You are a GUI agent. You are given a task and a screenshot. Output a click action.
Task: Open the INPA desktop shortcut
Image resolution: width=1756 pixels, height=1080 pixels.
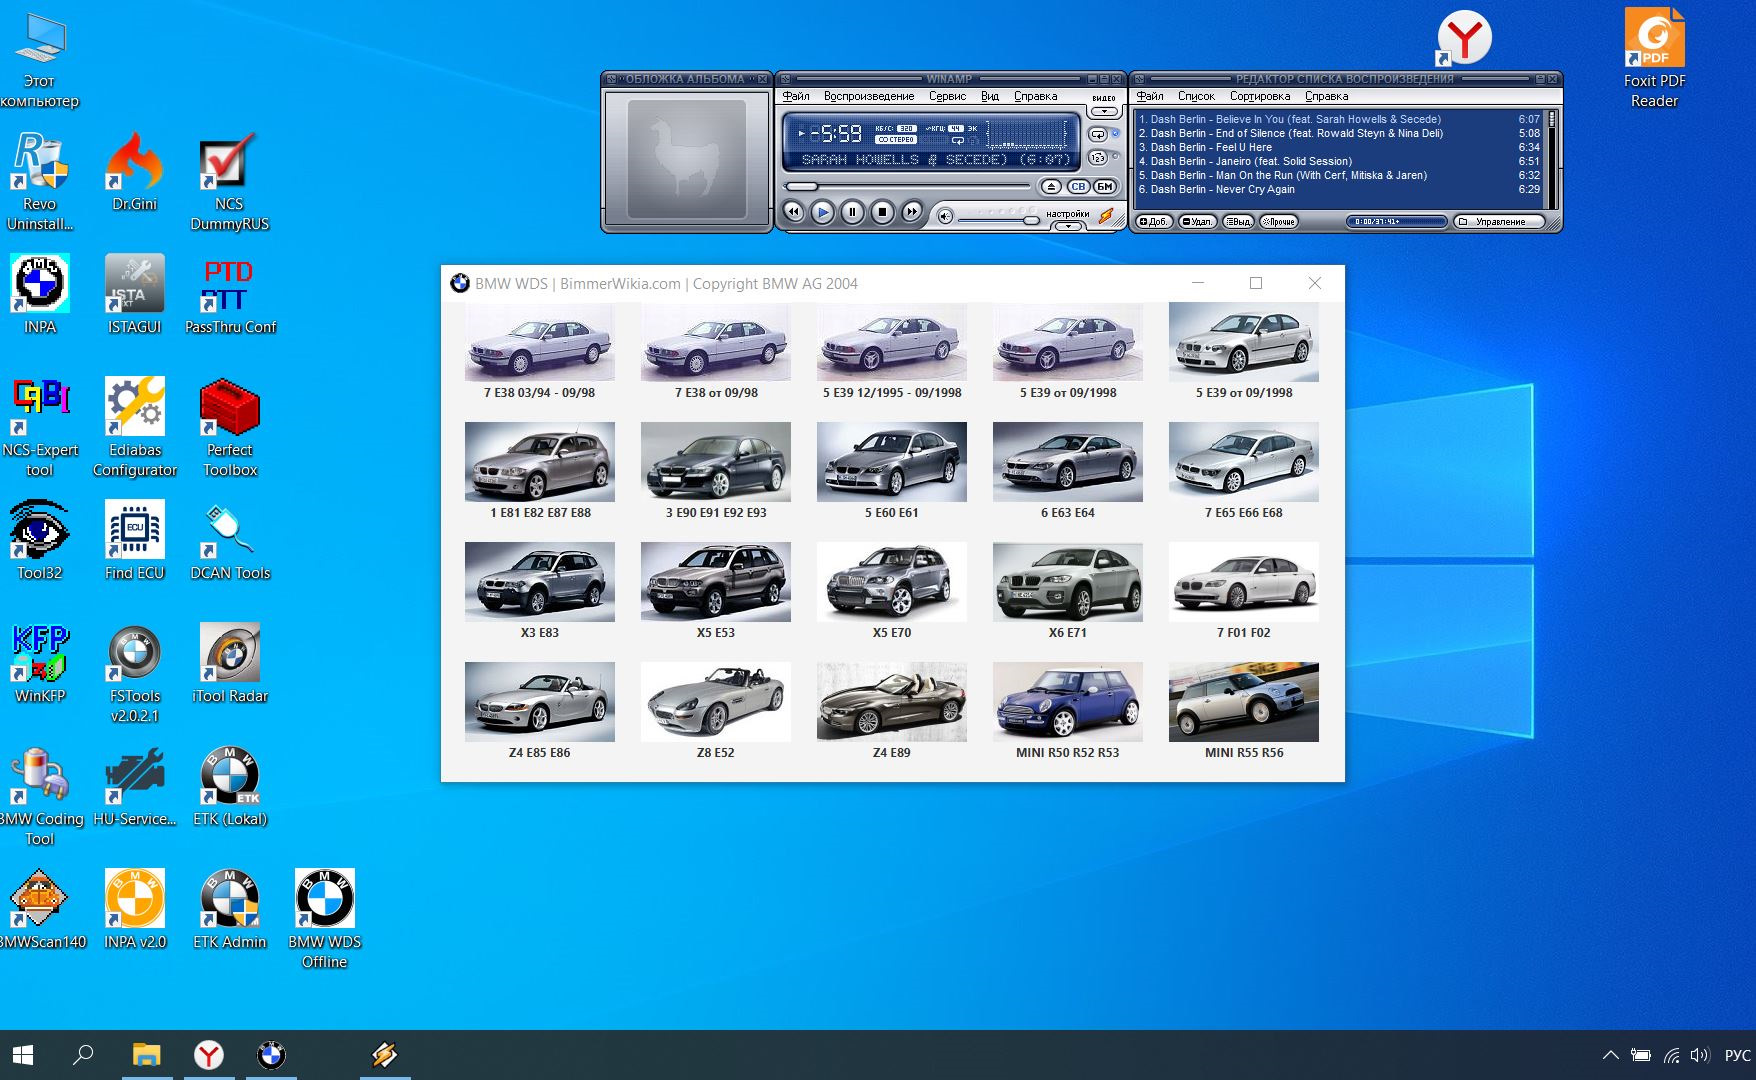[x=40, y=294]
